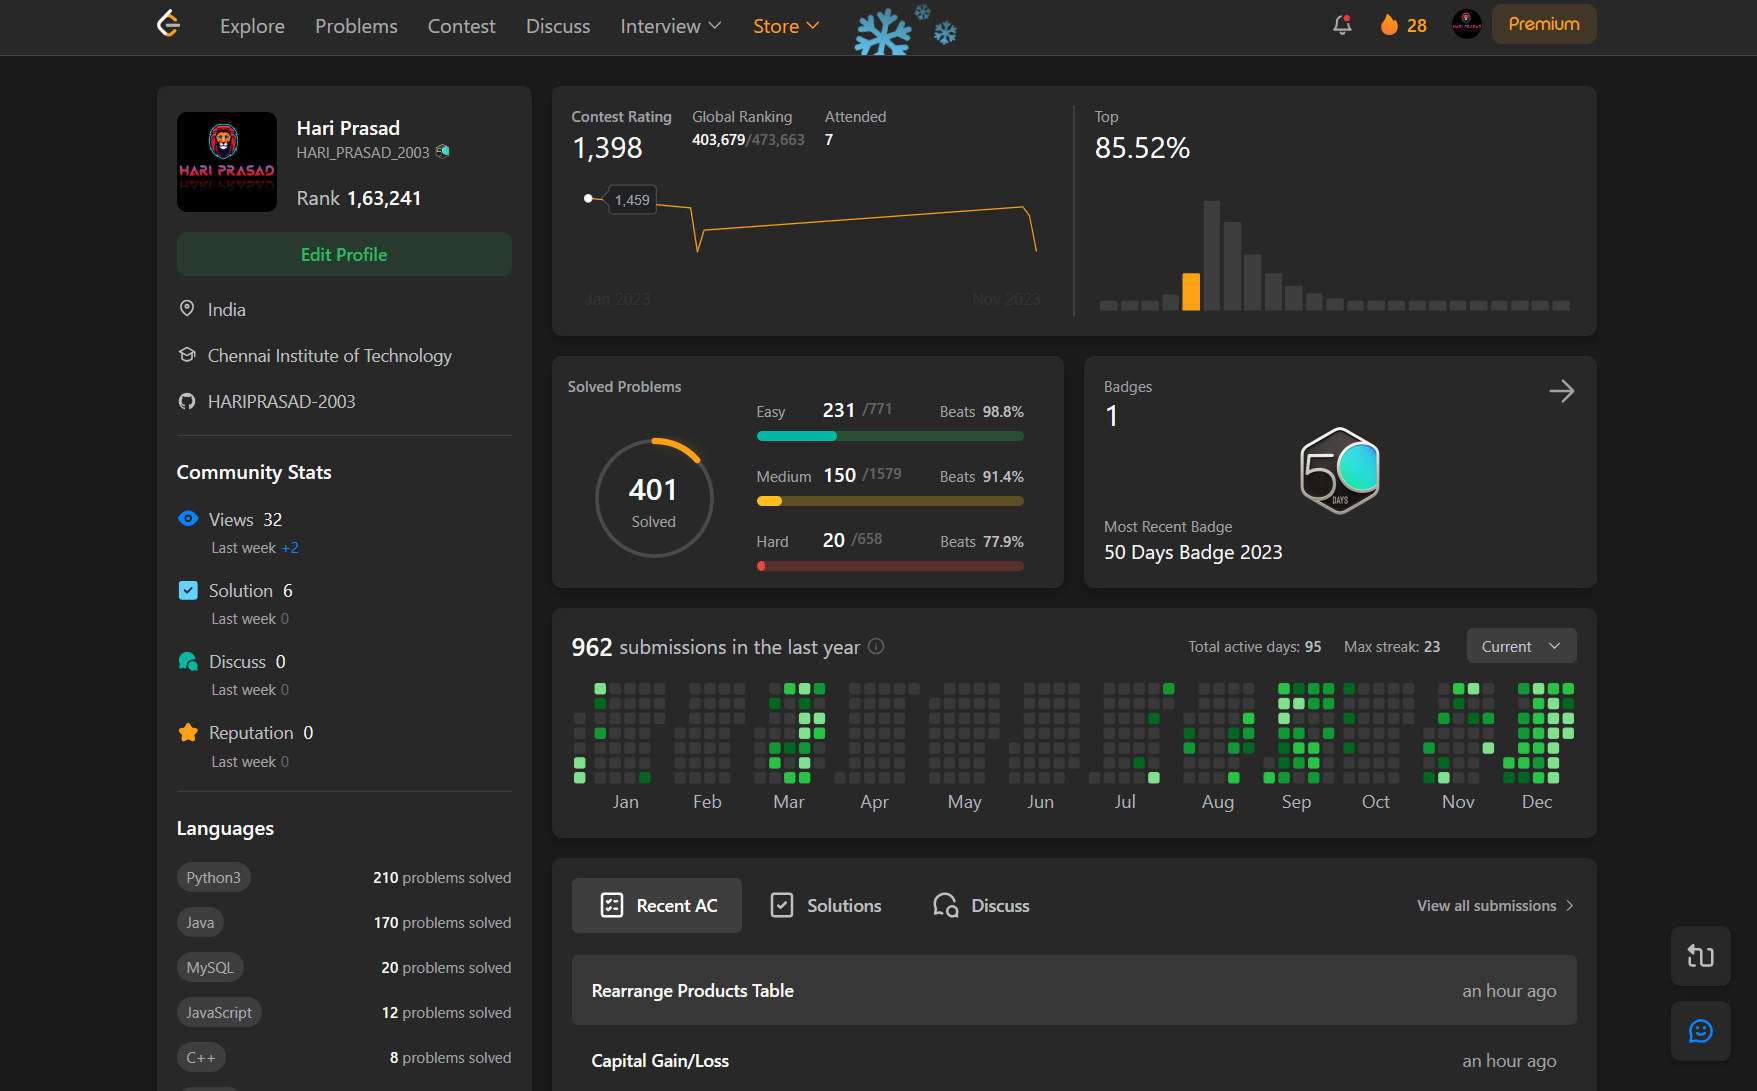Open the Current year dropdown
The image size is (1757, 1091).
click(1521, 646)
